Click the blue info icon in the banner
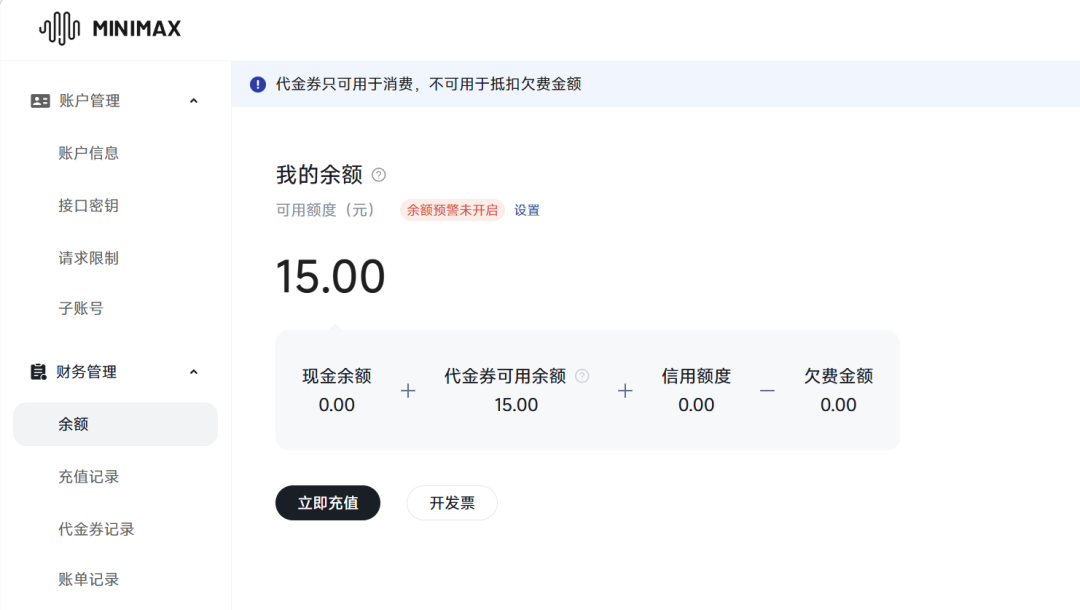 257,83
